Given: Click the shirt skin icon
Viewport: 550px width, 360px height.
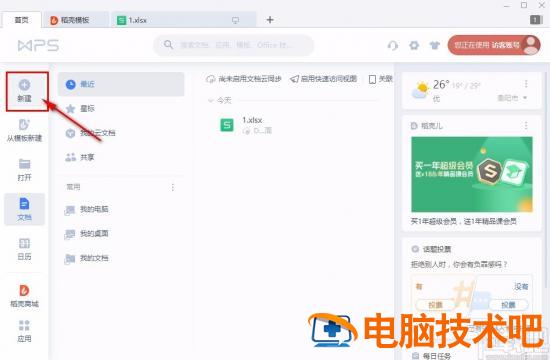Looking at the screenshot, I should point(435,45).
